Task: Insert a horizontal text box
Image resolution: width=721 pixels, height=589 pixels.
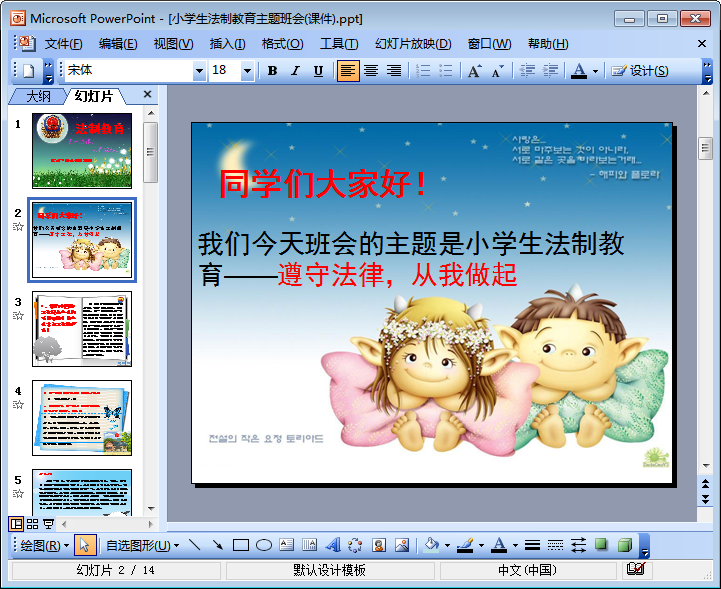Action: point(286,545)
